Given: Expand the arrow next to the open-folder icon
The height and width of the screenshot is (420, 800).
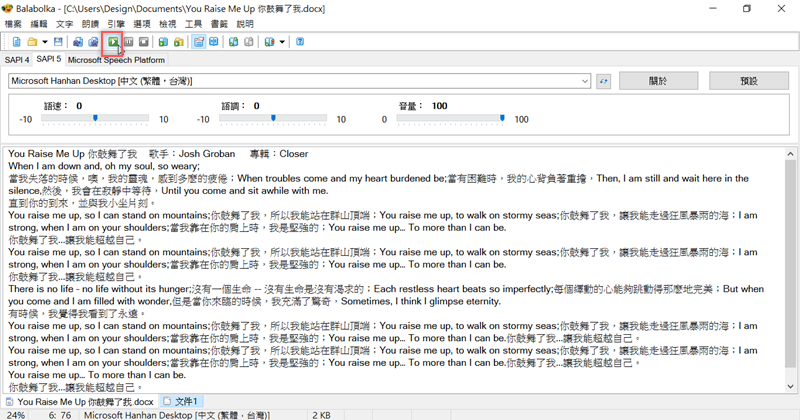Looking at the screenshot, I should point(45,42).
